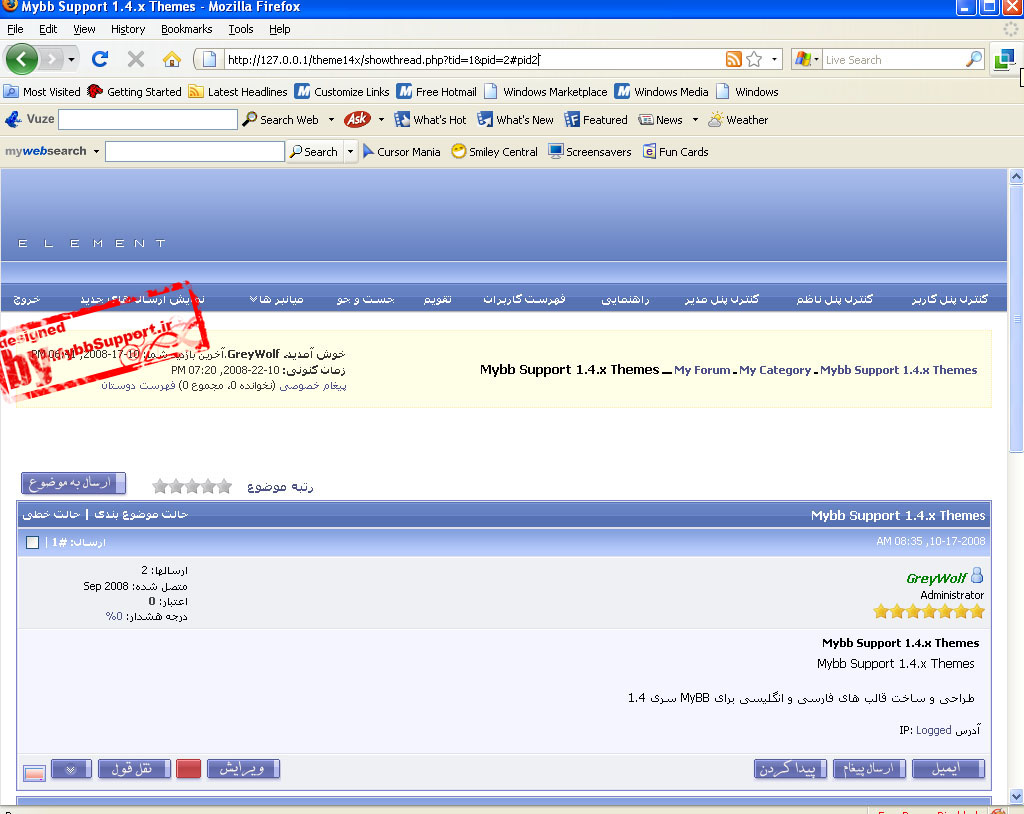The width and height of the screenshot is (1024, 814).
Task: Open the Bookmarks menu
Action: [187, 29]
